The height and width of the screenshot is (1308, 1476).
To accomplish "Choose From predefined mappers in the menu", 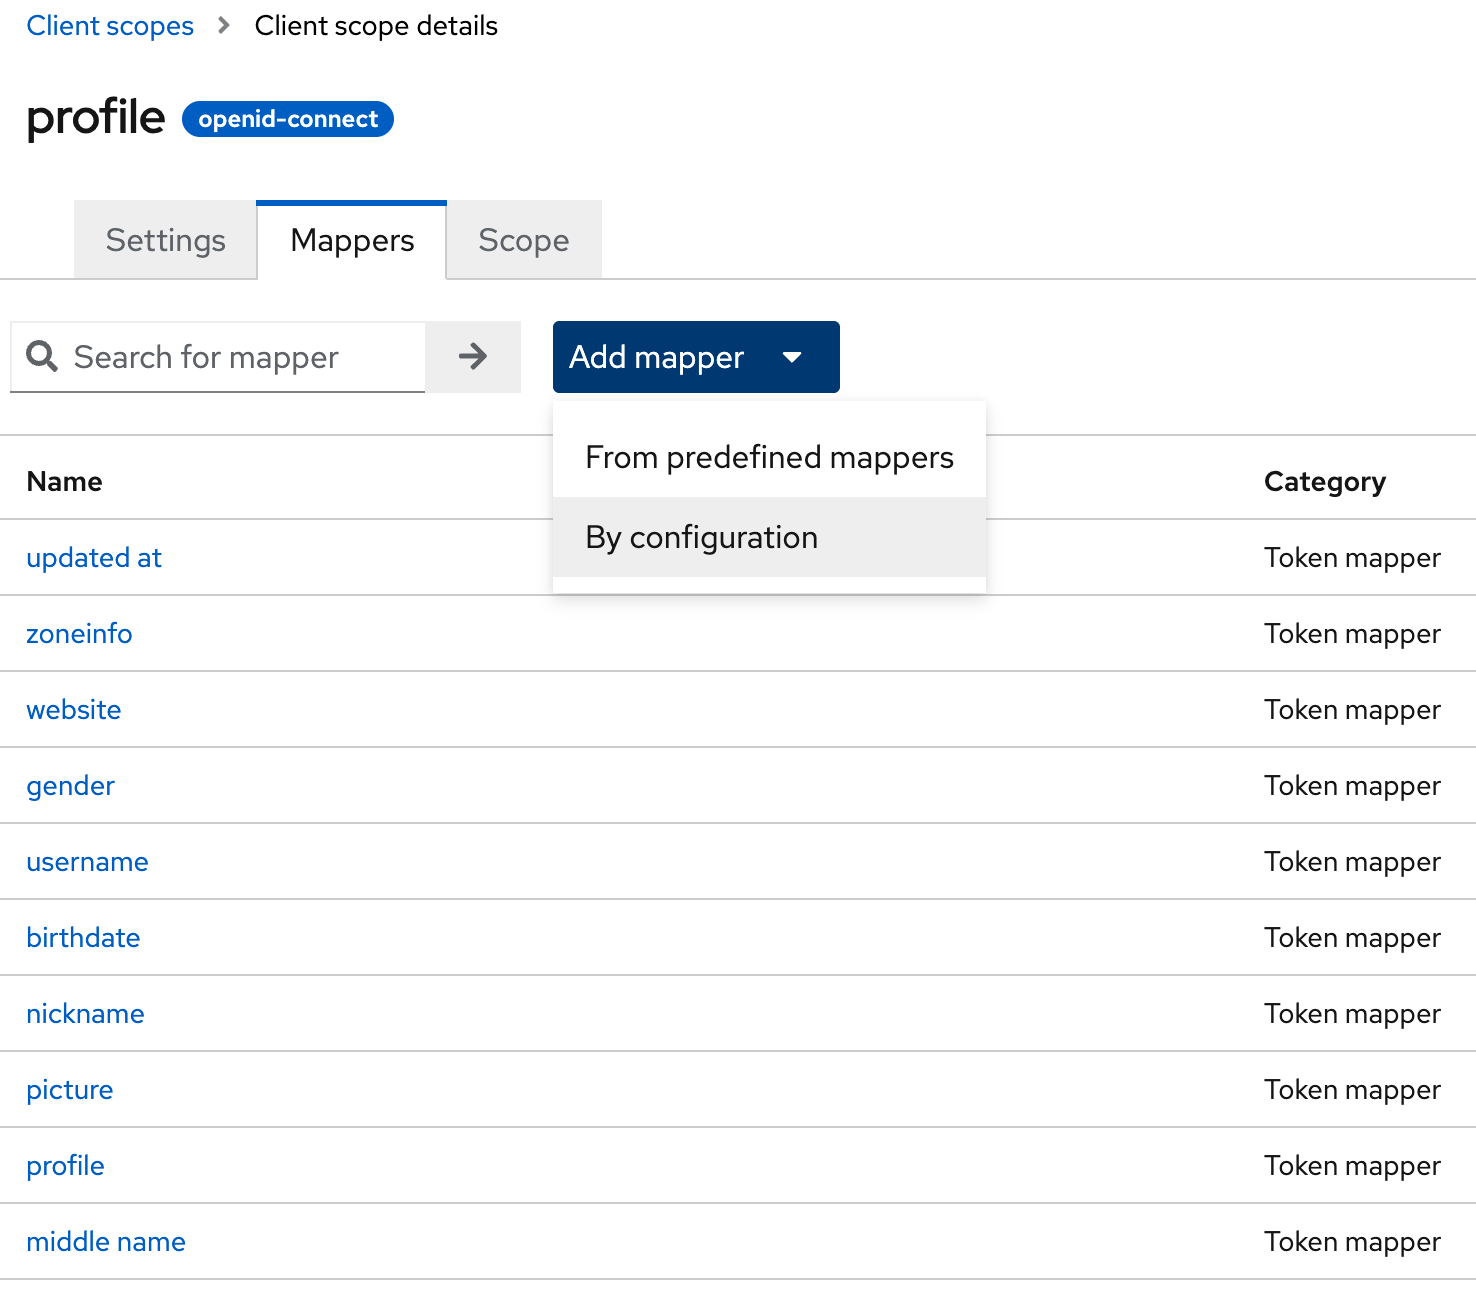I will (768, 457).
